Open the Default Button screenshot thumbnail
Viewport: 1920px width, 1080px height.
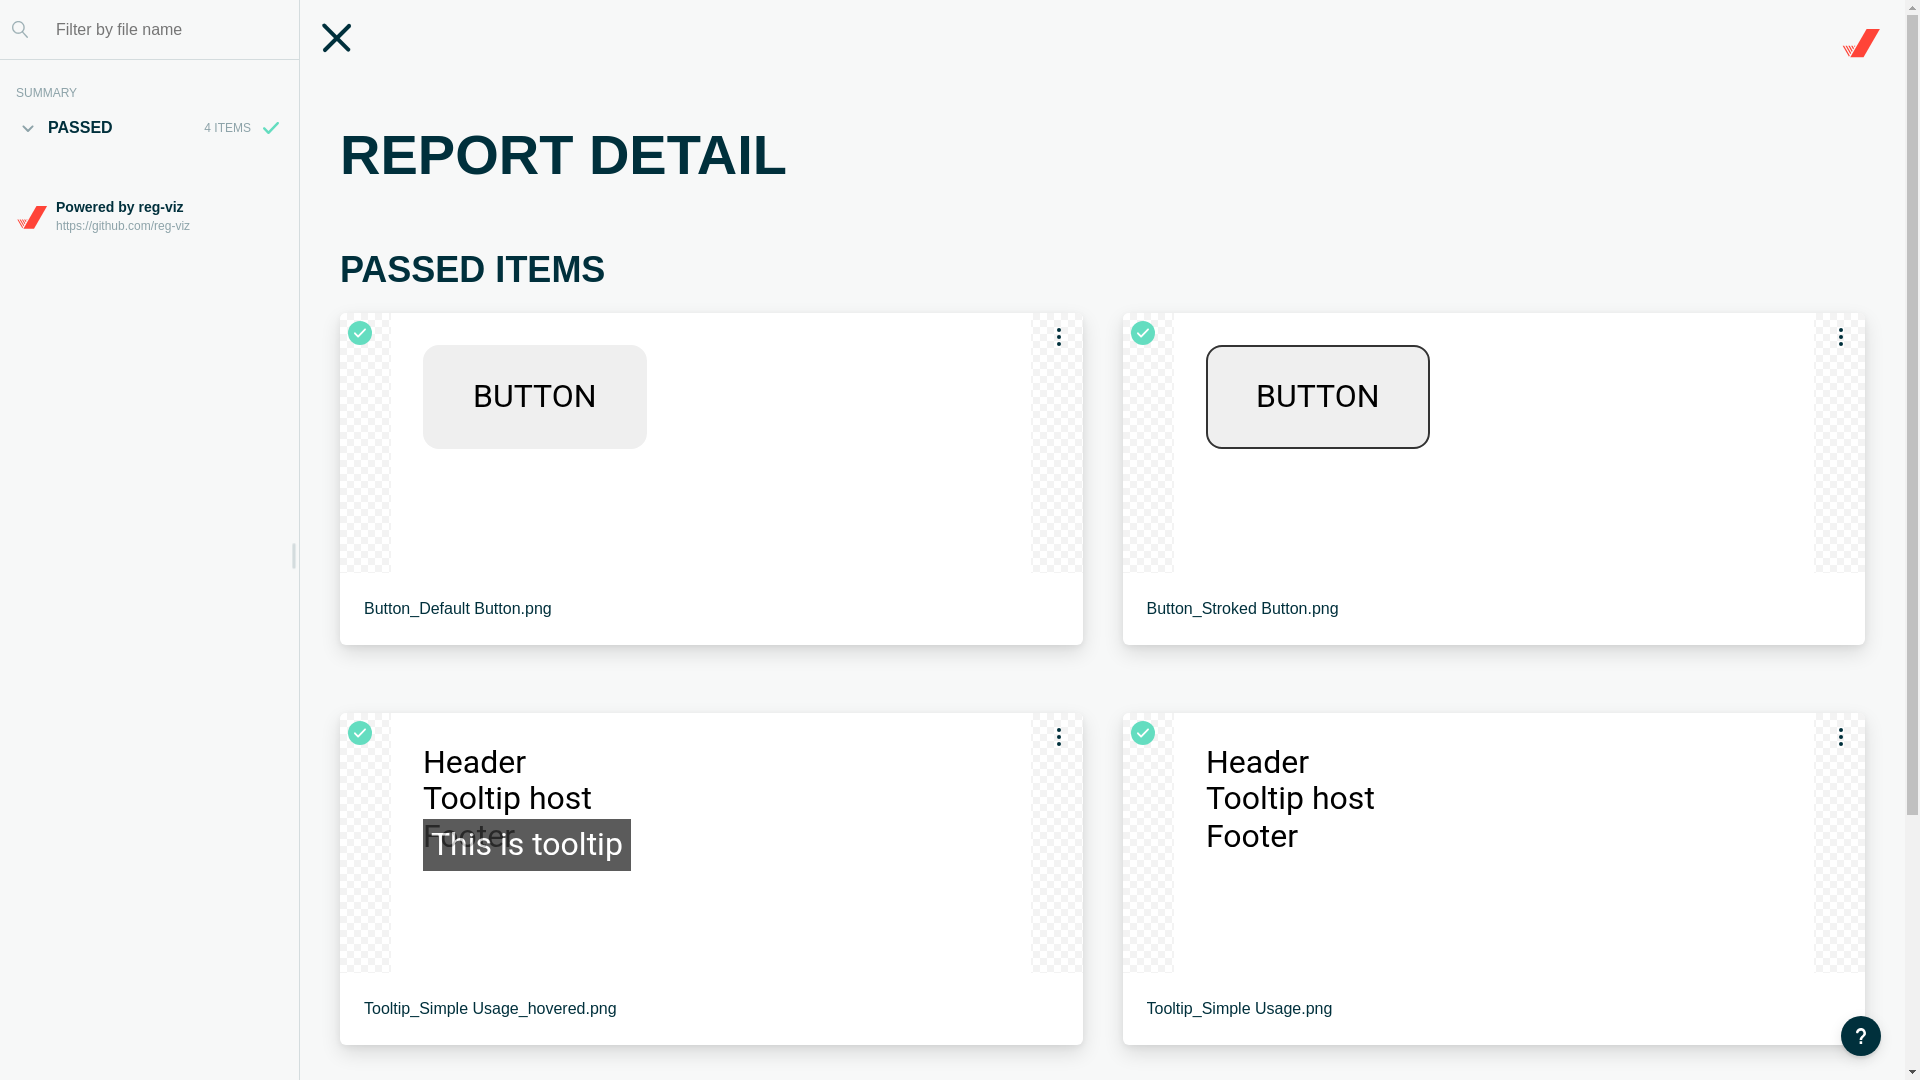(x=711, y=443)
